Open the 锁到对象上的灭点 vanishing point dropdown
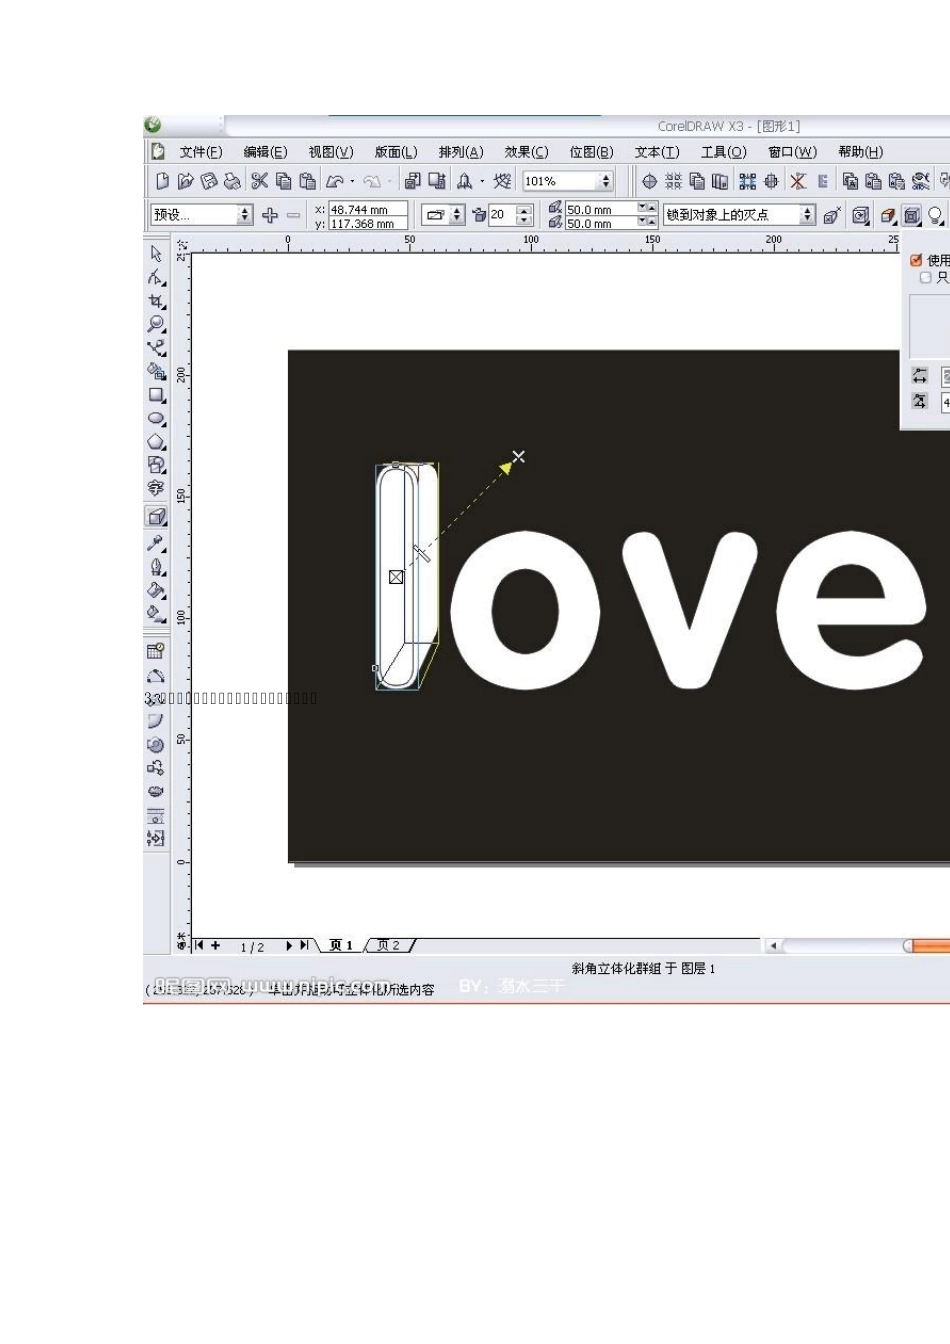The height and width of the screenshot is (1344, 950). [807, 215]
